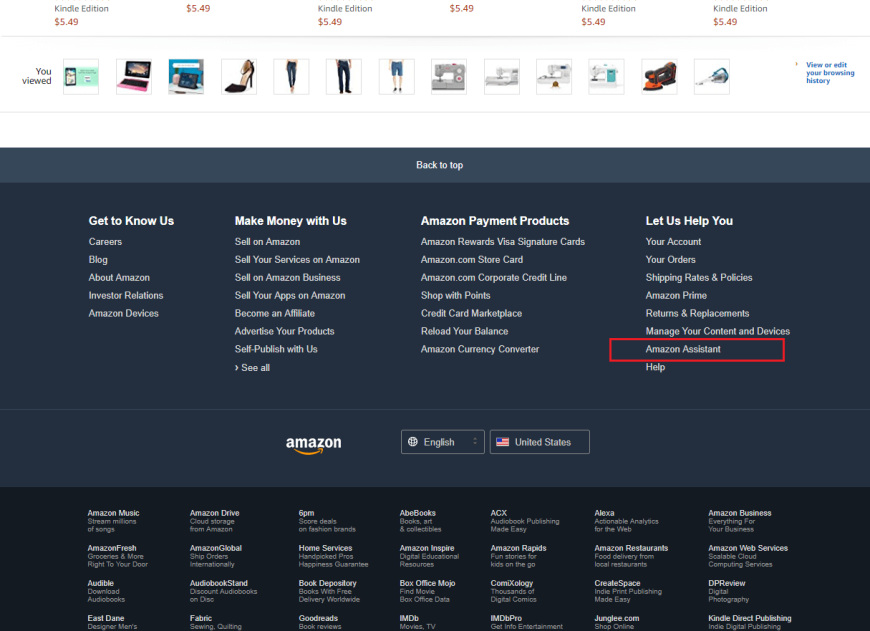870x631 pixels.
Task: Open View or edit your browsing history
Action: pyautogui.click(x=830, y=73)
